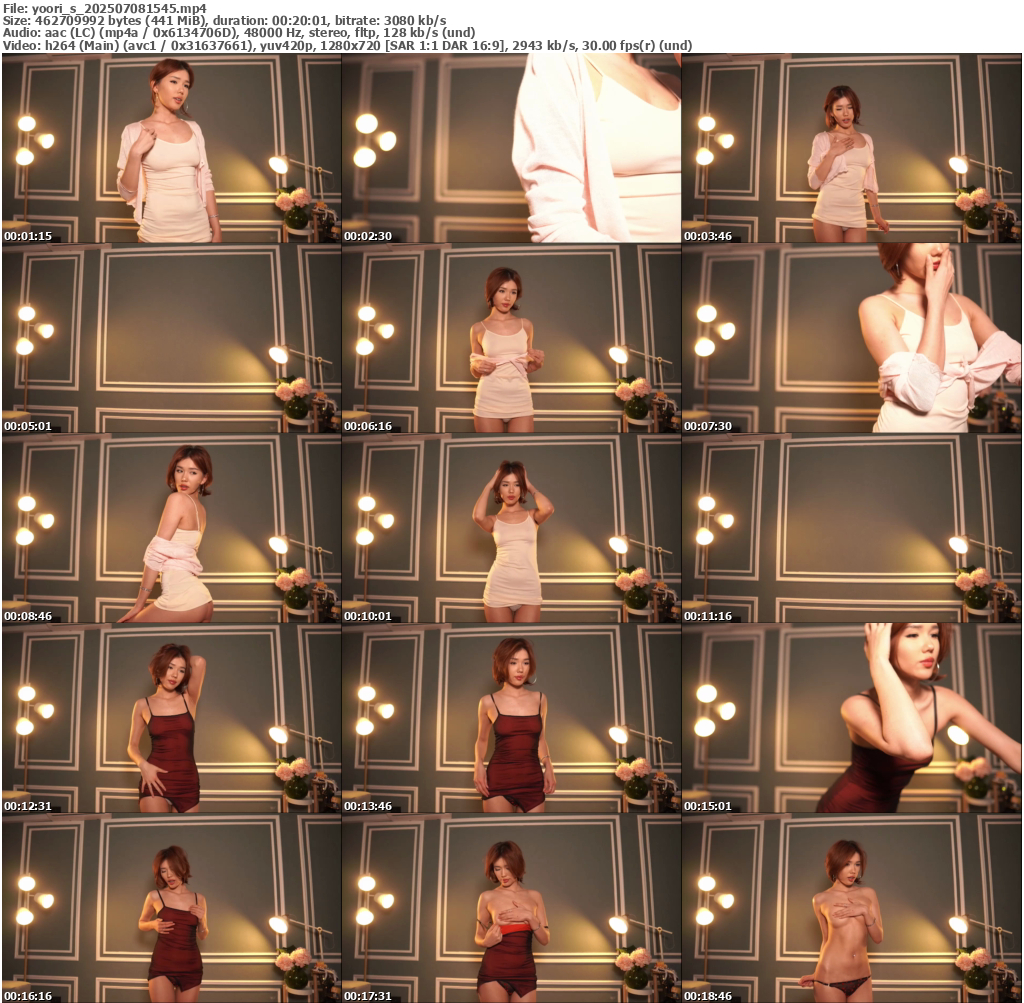Click the empty room frame at 00:05:01
Viewport: 1024px width, 1003px height.
pyautogui.click(x=171, y=339)
